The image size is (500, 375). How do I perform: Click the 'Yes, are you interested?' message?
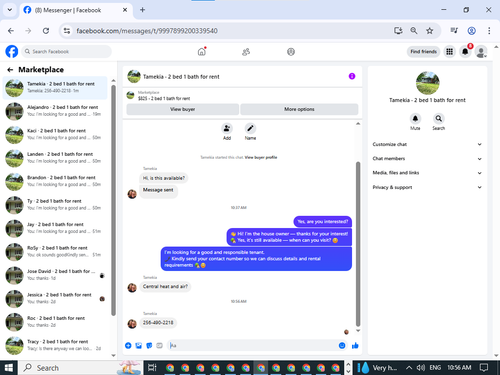pyautogui.click(x=322, y=222)
